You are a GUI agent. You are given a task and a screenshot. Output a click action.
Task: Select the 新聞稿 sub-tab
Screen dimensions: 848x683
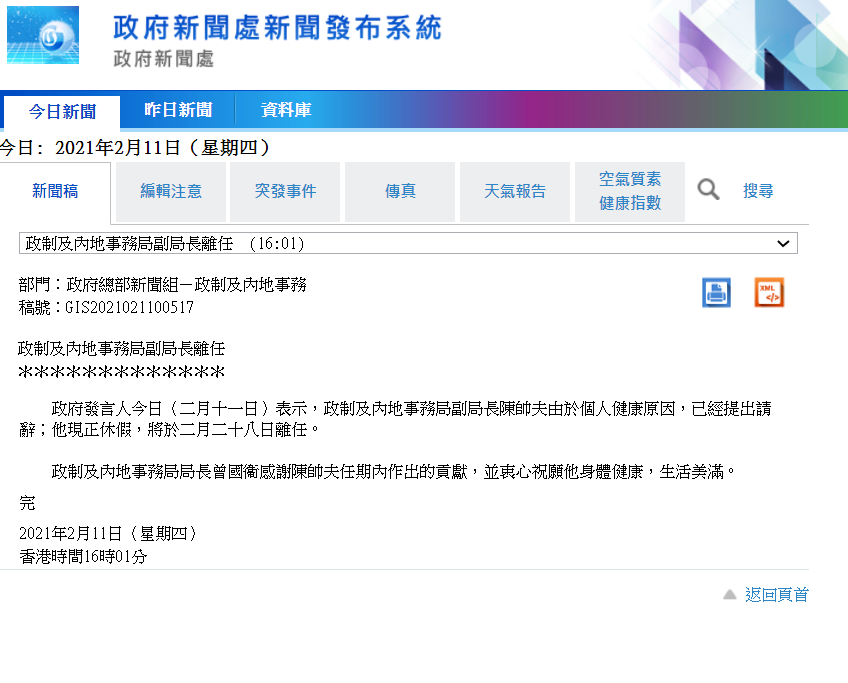coord(55,191)
